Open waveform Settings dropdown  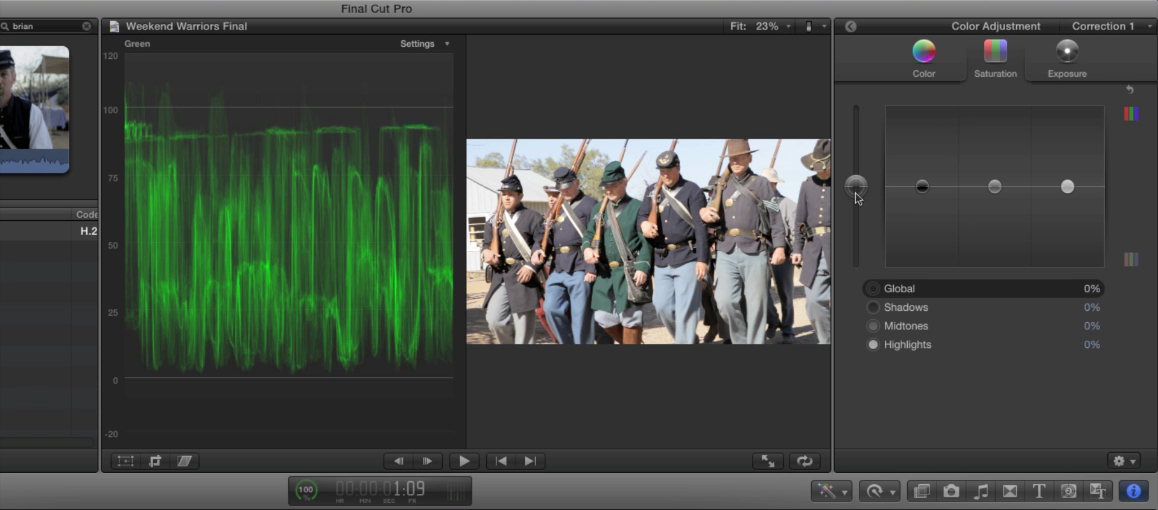point(425,44)
